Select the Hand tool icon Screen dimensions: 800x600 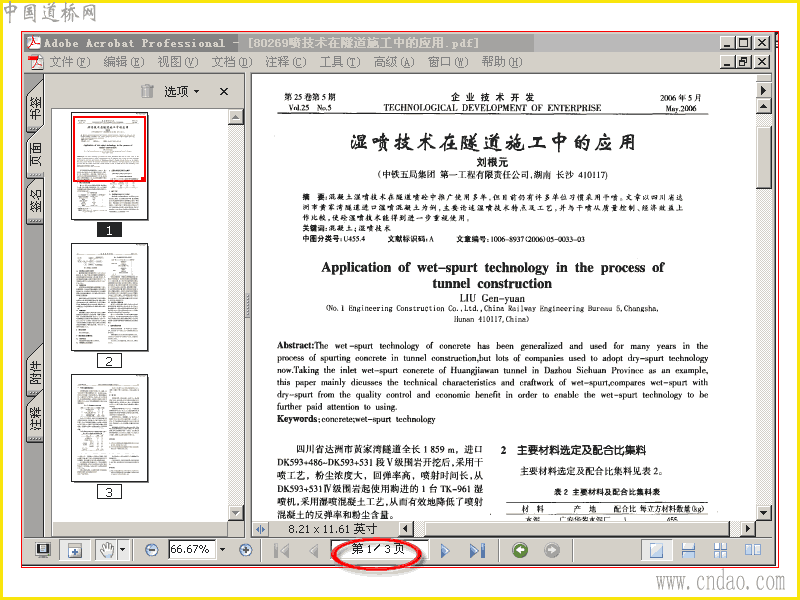107,550
